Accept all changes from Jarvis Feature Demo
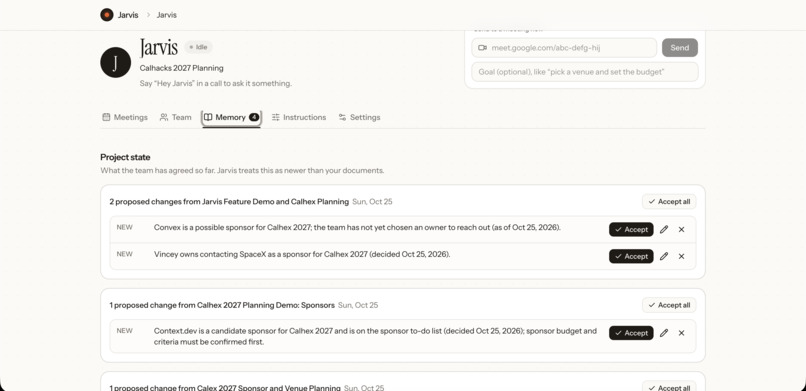Image resolution: width=806 pixels, height=391 pixels. pyautogui.click(x=669, y=201)
